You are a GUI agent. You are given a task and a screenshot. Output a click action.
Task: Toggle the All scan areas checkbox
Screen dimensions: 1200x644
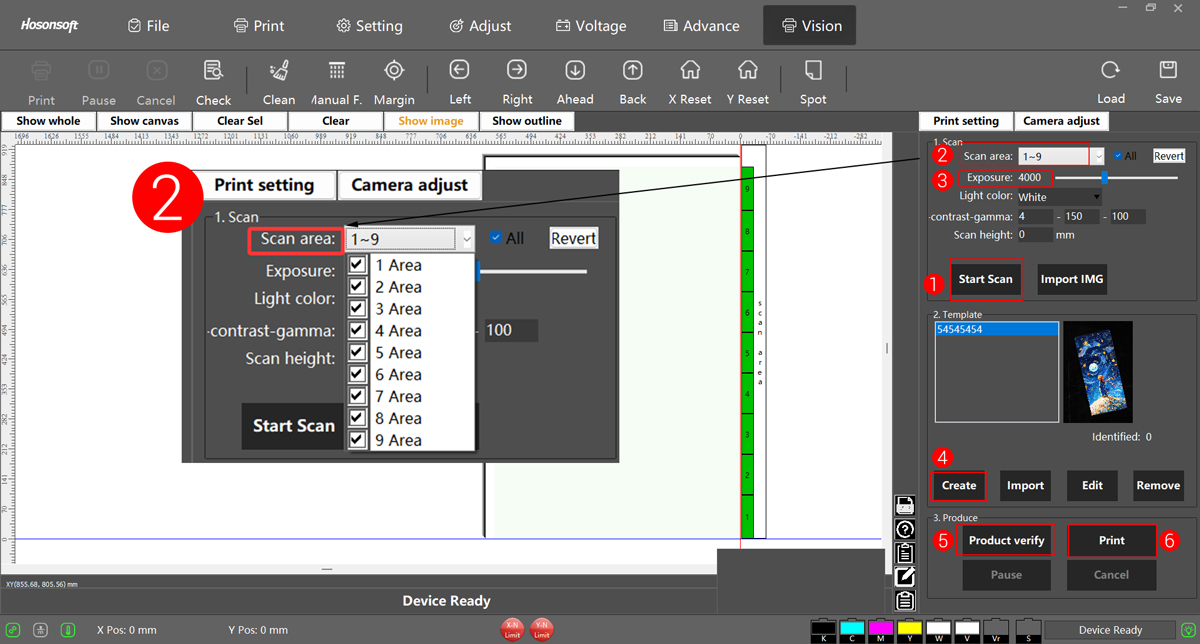tap(1119, 156)
